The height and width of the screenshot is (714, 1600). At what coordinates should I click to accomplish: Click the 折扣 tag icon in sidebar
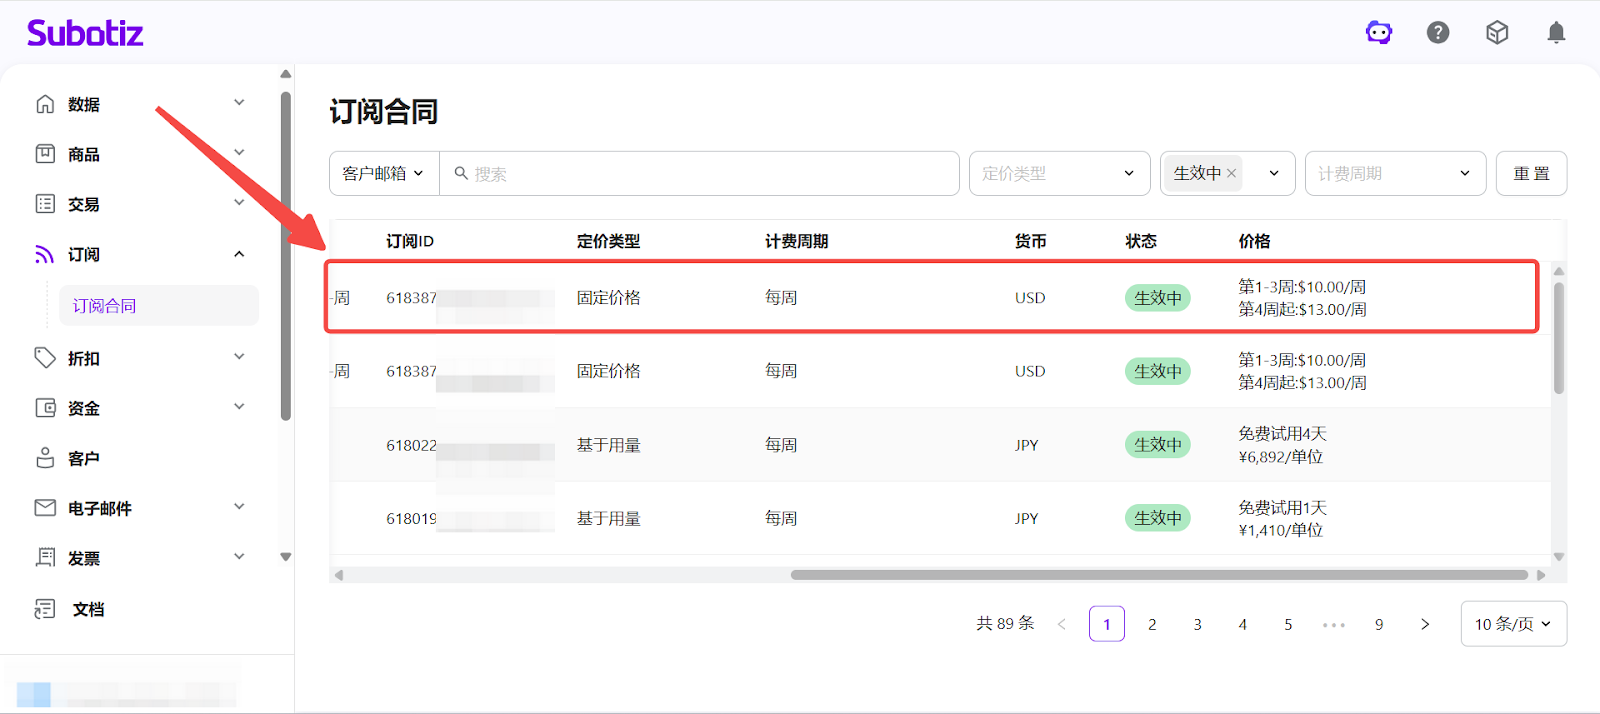click(45, 358)
